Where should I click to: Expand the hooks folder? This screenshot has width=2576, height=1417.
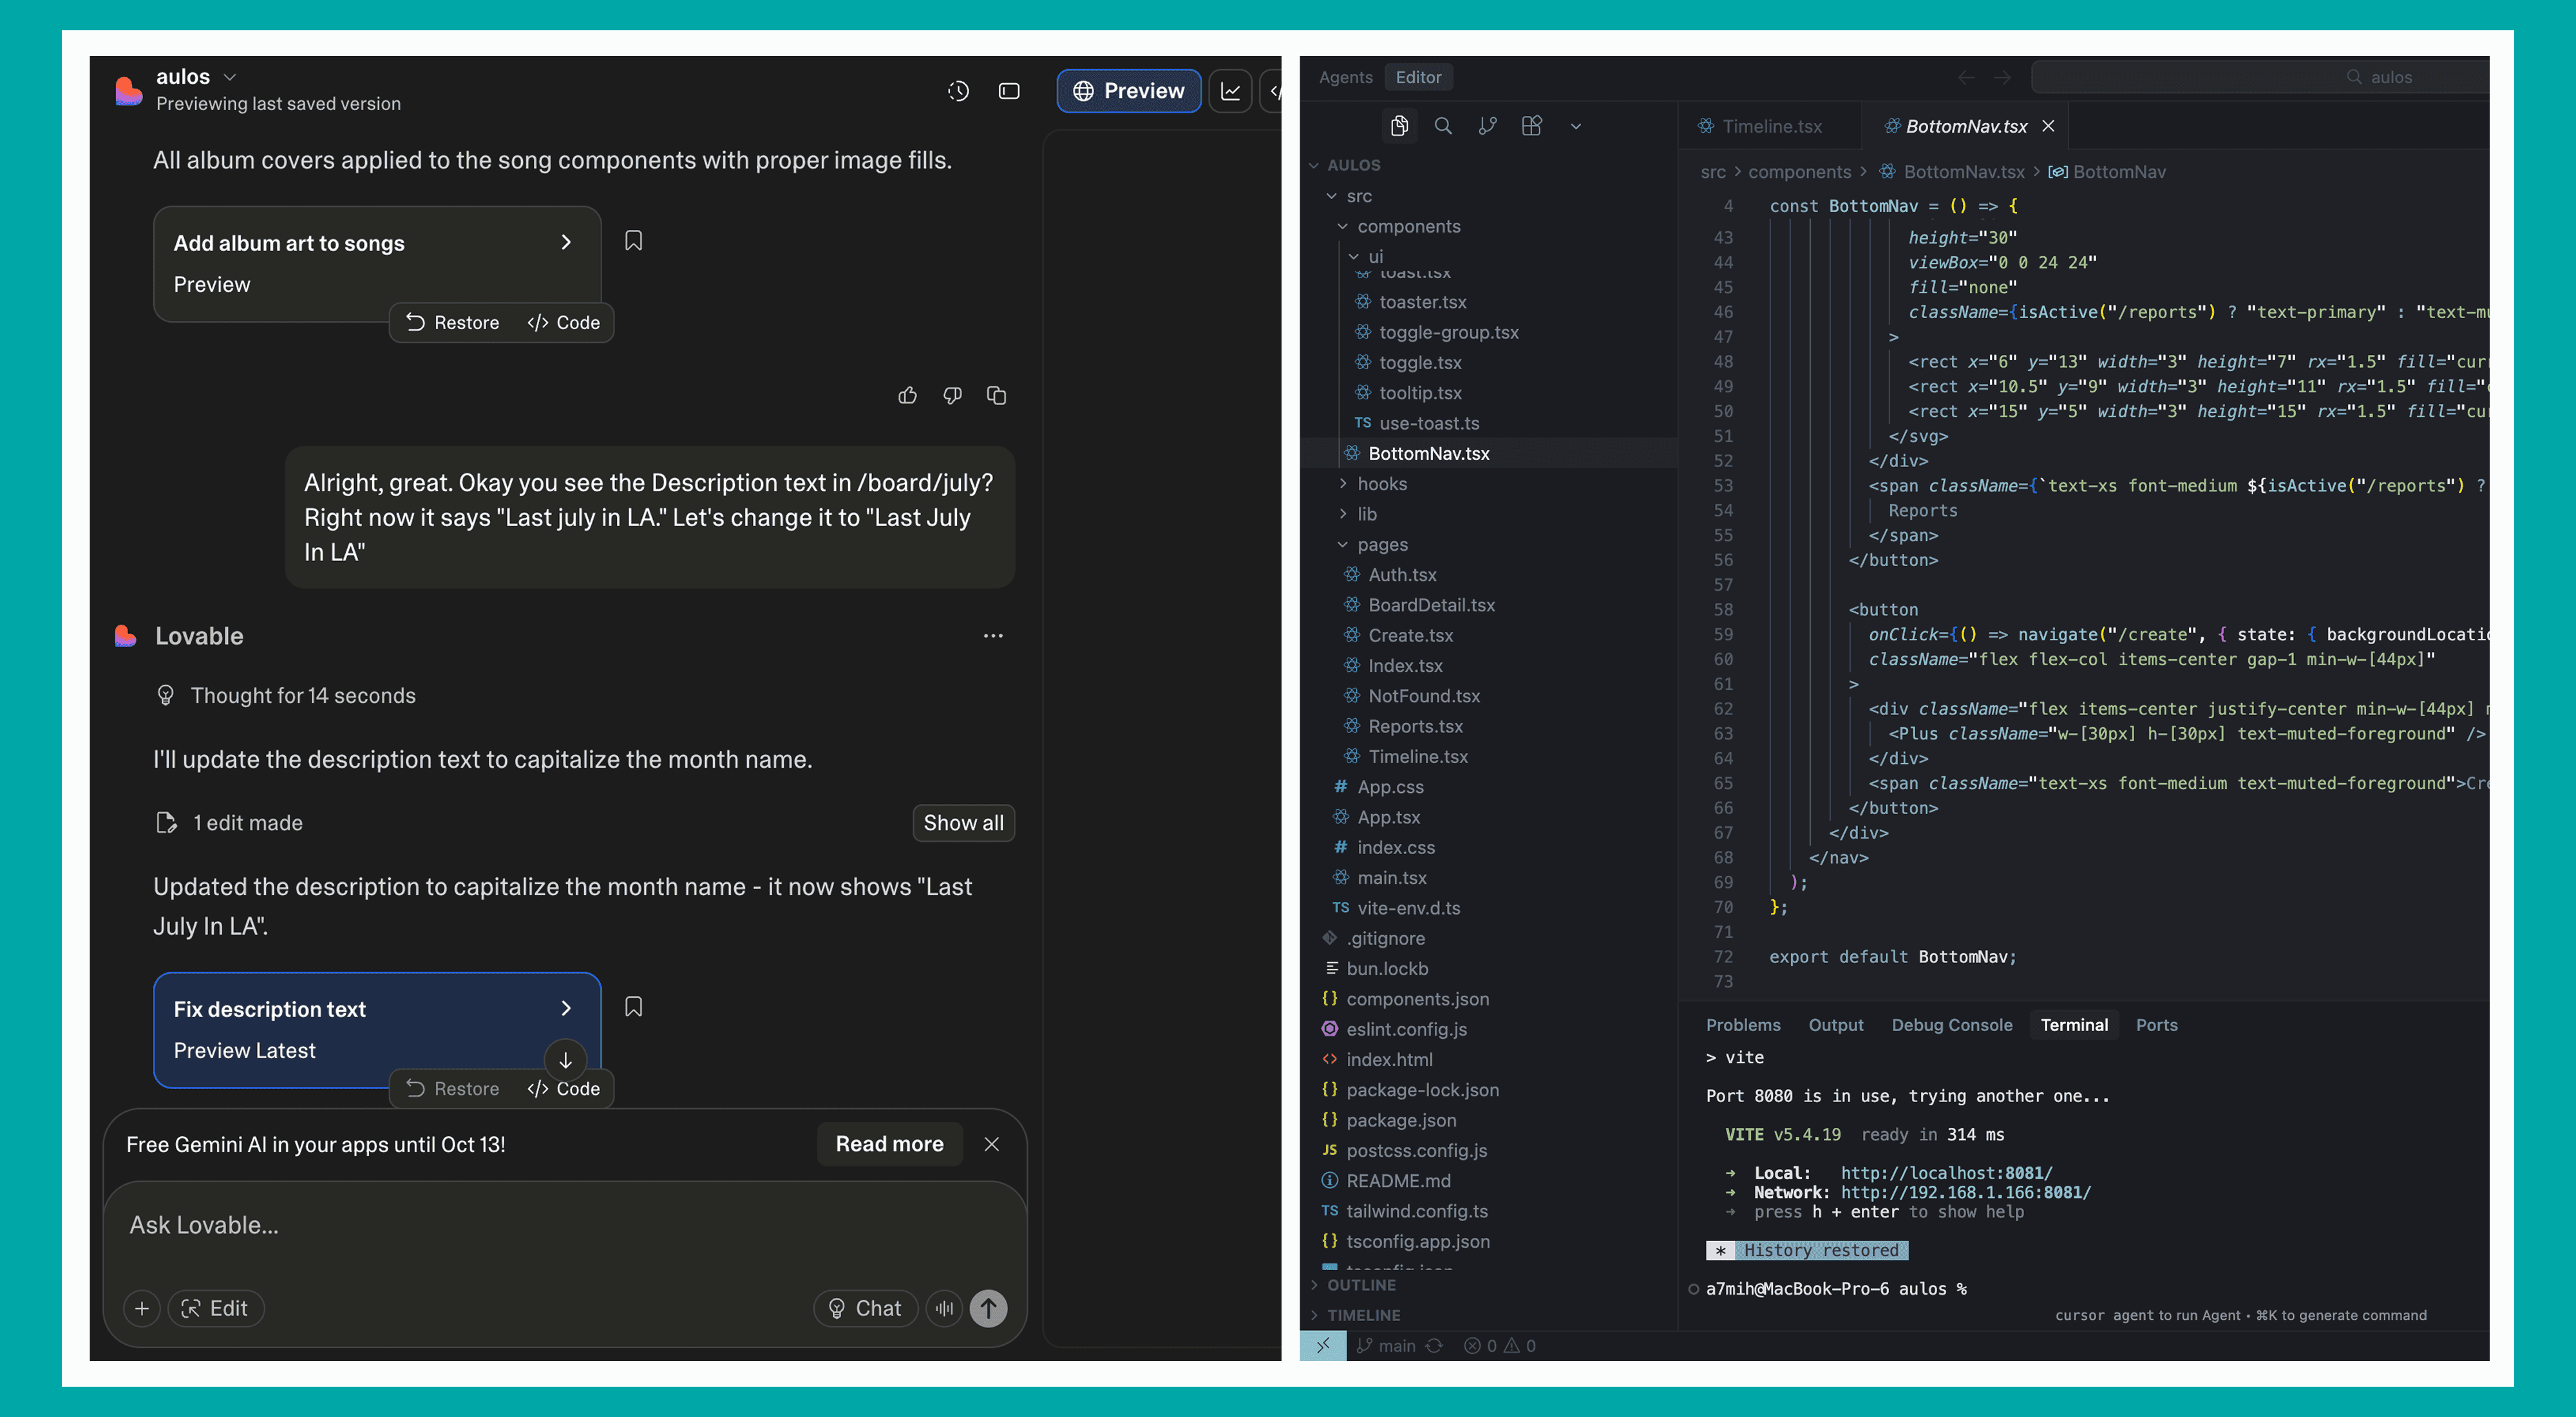tap(1382, 484)
